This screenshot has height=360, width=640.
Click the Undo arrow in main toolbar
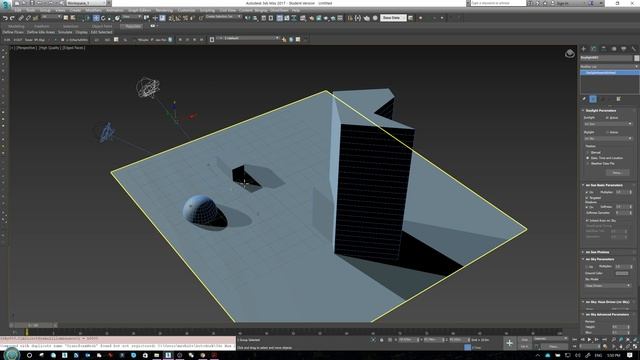point(5,18)
